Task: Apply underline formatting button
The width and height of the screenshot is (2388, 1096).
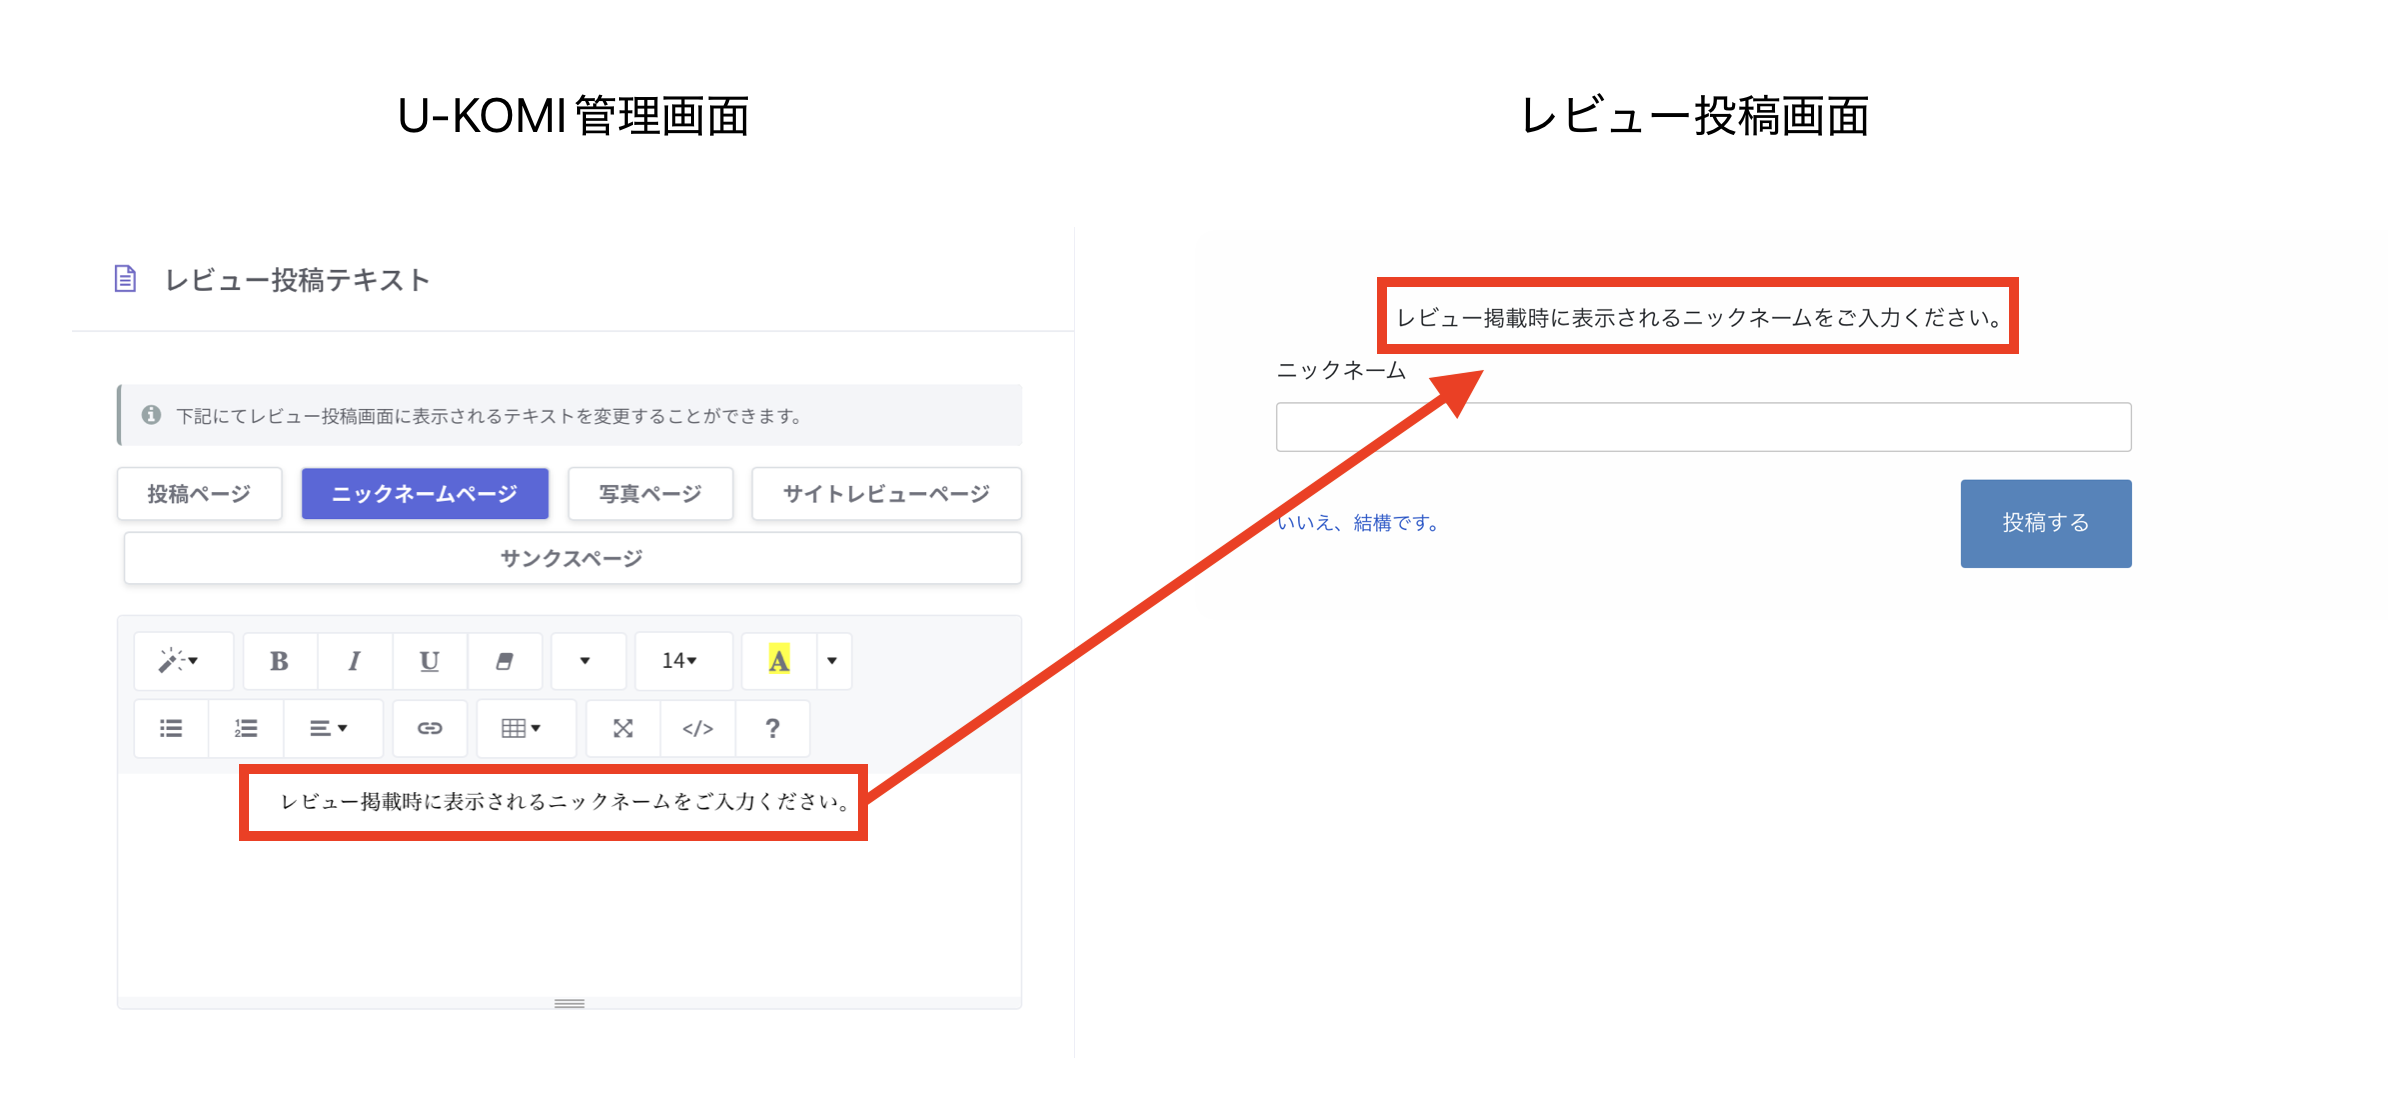Action: coord(429,661)
